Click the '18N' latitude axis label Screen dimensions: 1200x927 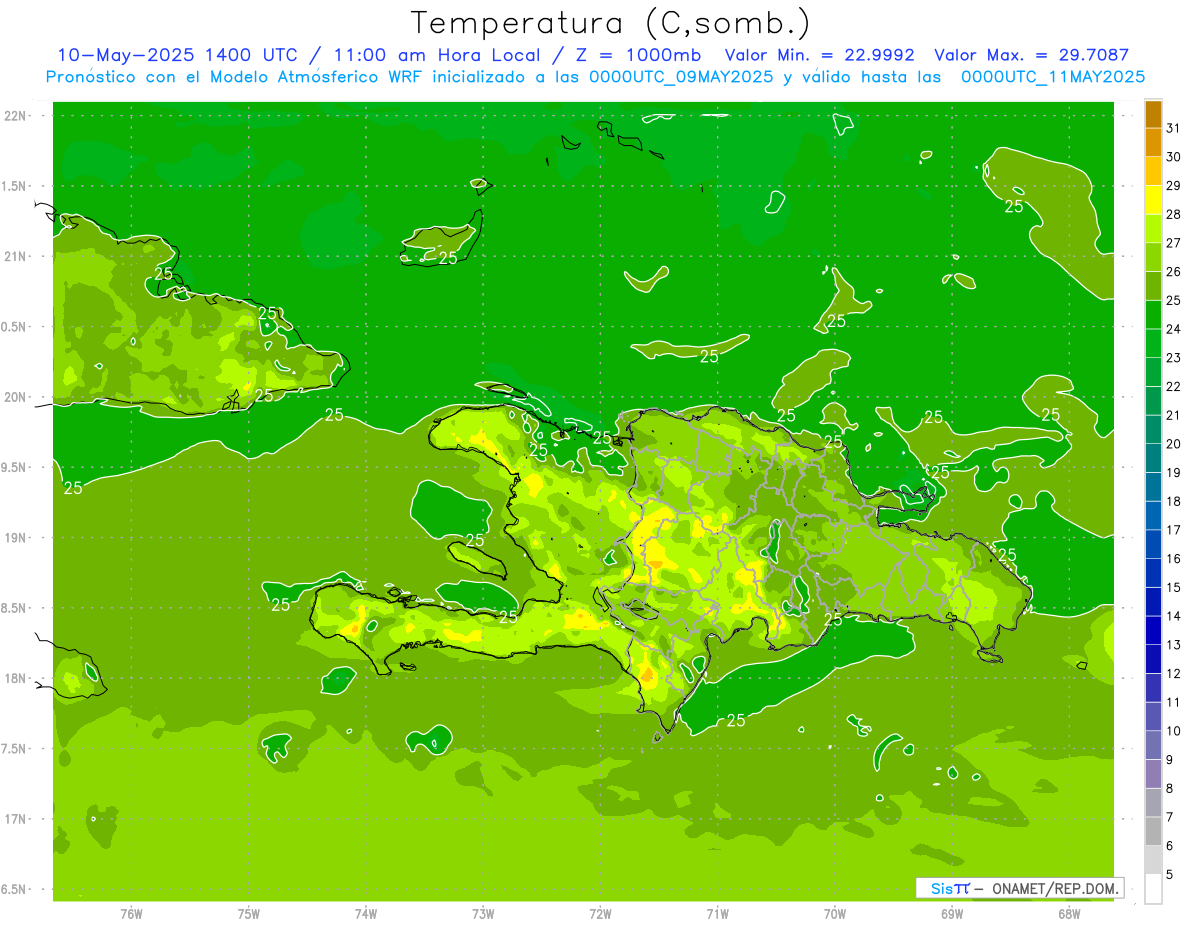point(16,678)
